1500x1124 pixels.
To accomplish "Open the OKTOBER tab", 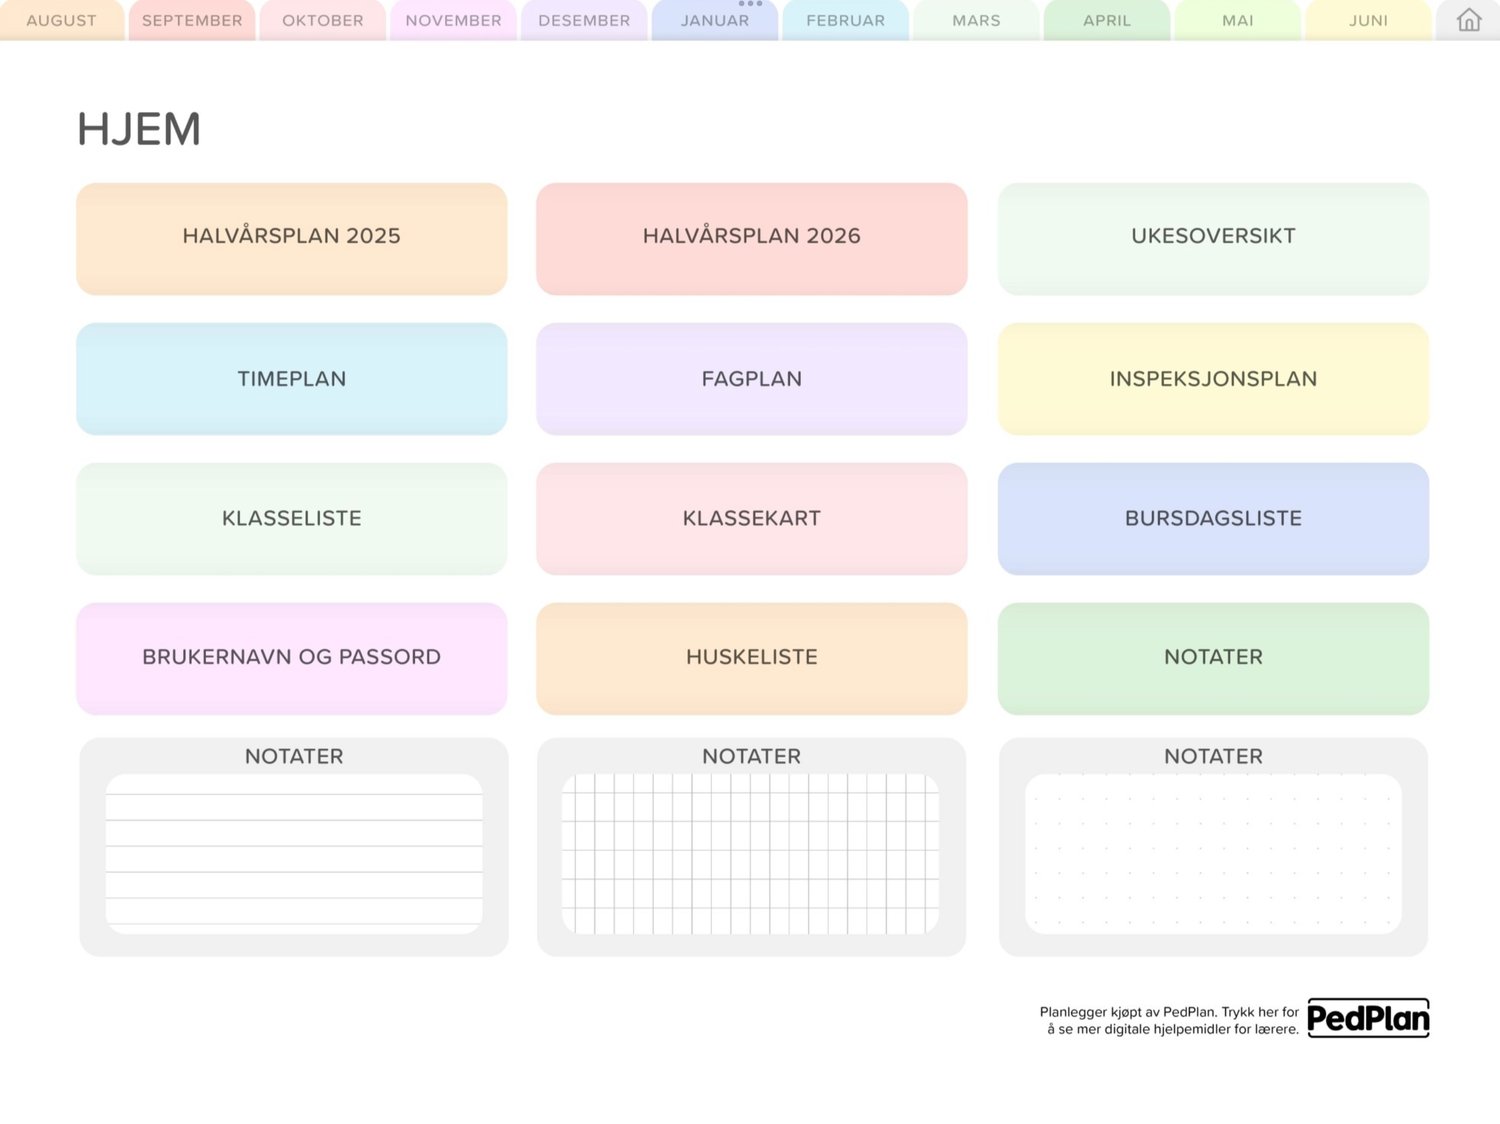I will coord(323,20).
